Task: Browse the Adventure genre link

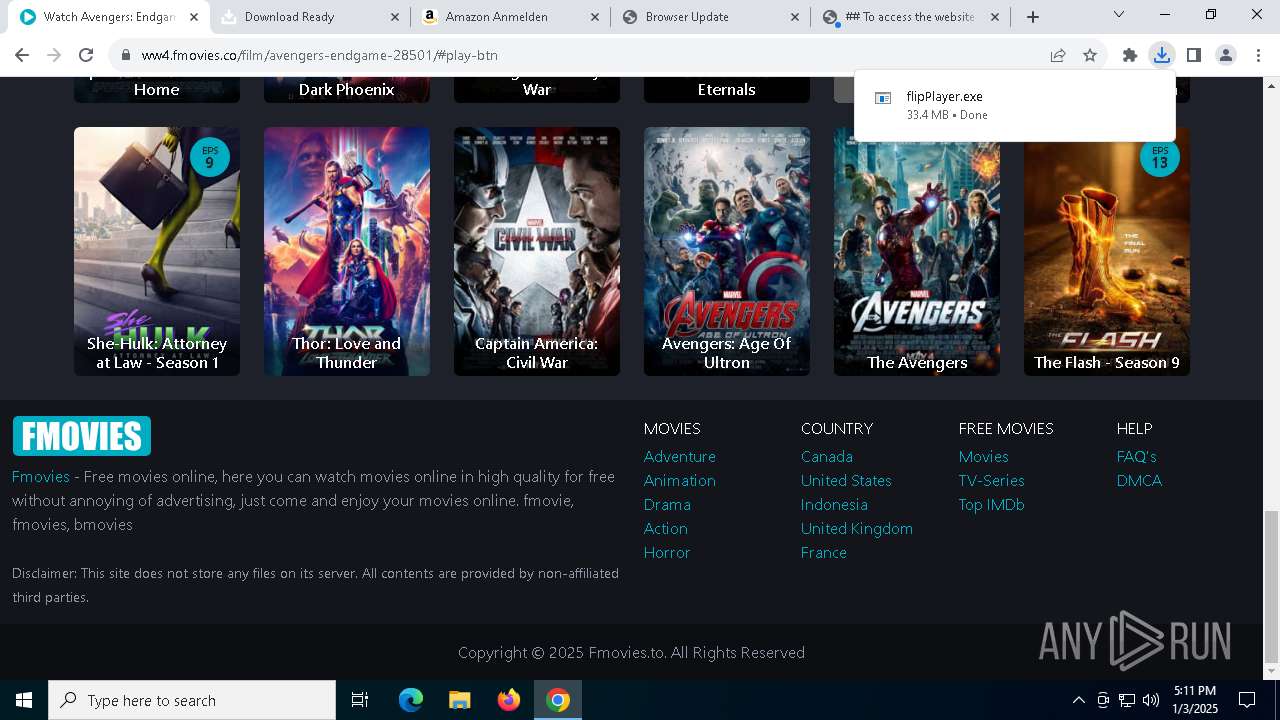Action: (680, 456)
